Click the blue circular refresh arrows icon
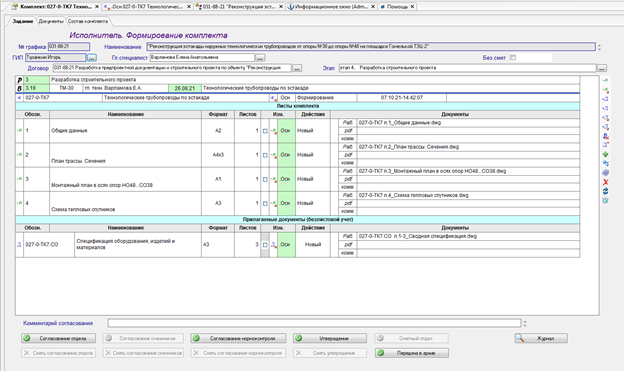This screenshot has height=371, width=624. click(x=605, y=191)
